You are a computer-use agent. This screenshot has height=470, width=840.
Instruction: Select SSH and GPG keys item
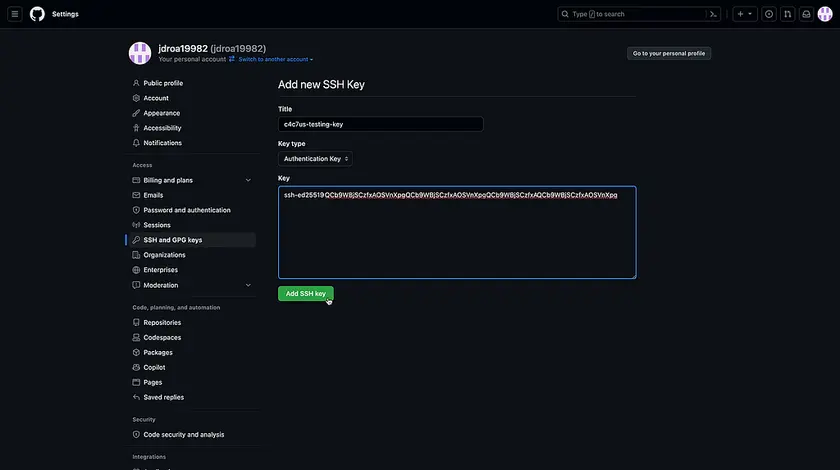pos(193,240)
